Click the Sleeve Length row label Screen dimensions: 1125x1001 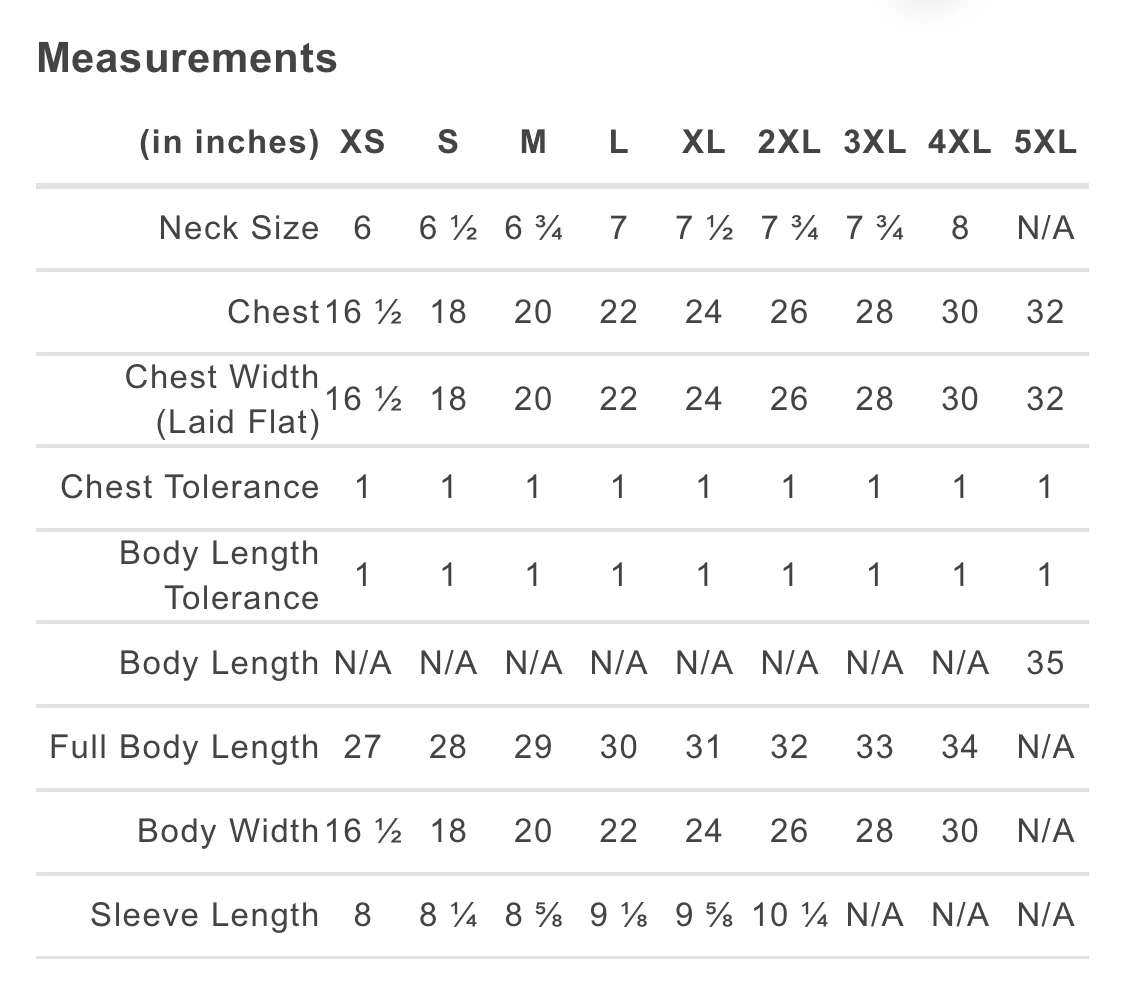(204, 915)
